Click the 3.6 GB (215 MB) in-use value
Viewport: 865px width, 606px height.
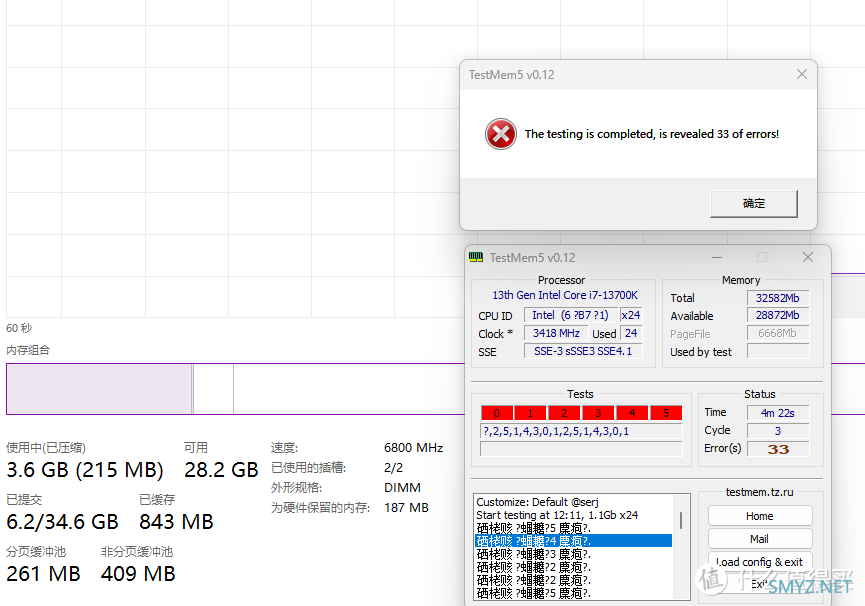coord(85,470)
